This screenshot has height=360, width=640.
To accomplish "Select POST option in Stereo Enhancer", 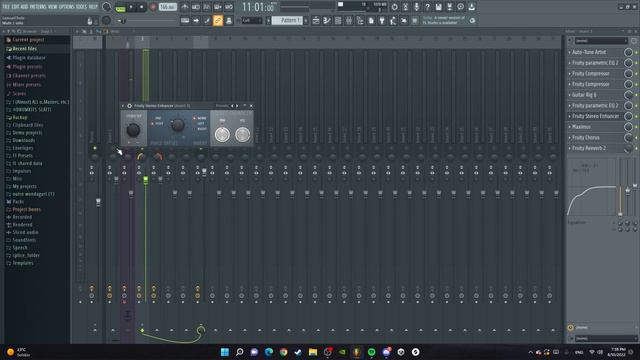I will pos(158,123).
